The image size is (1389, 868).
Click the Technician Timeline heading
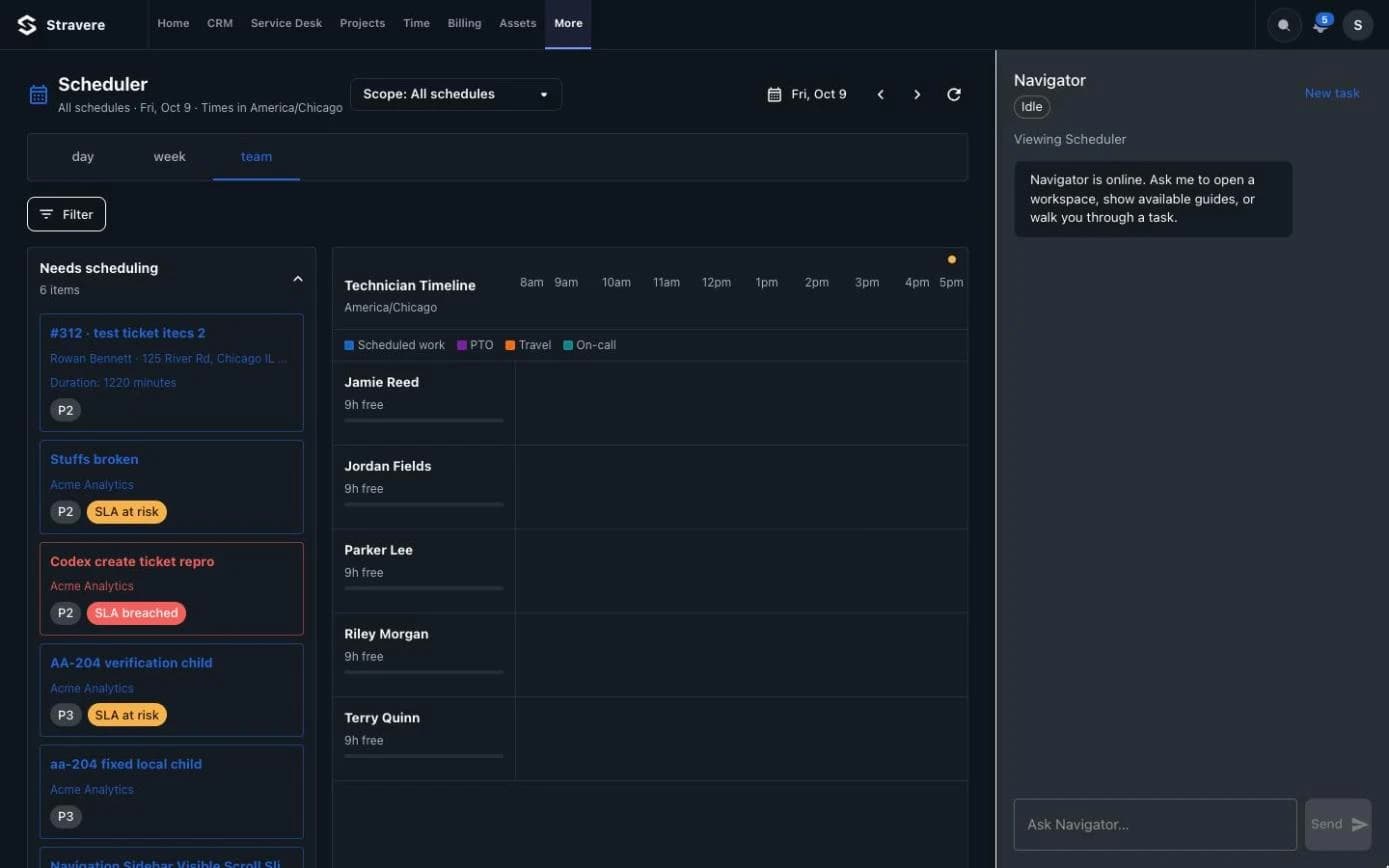tap(410, 286)
